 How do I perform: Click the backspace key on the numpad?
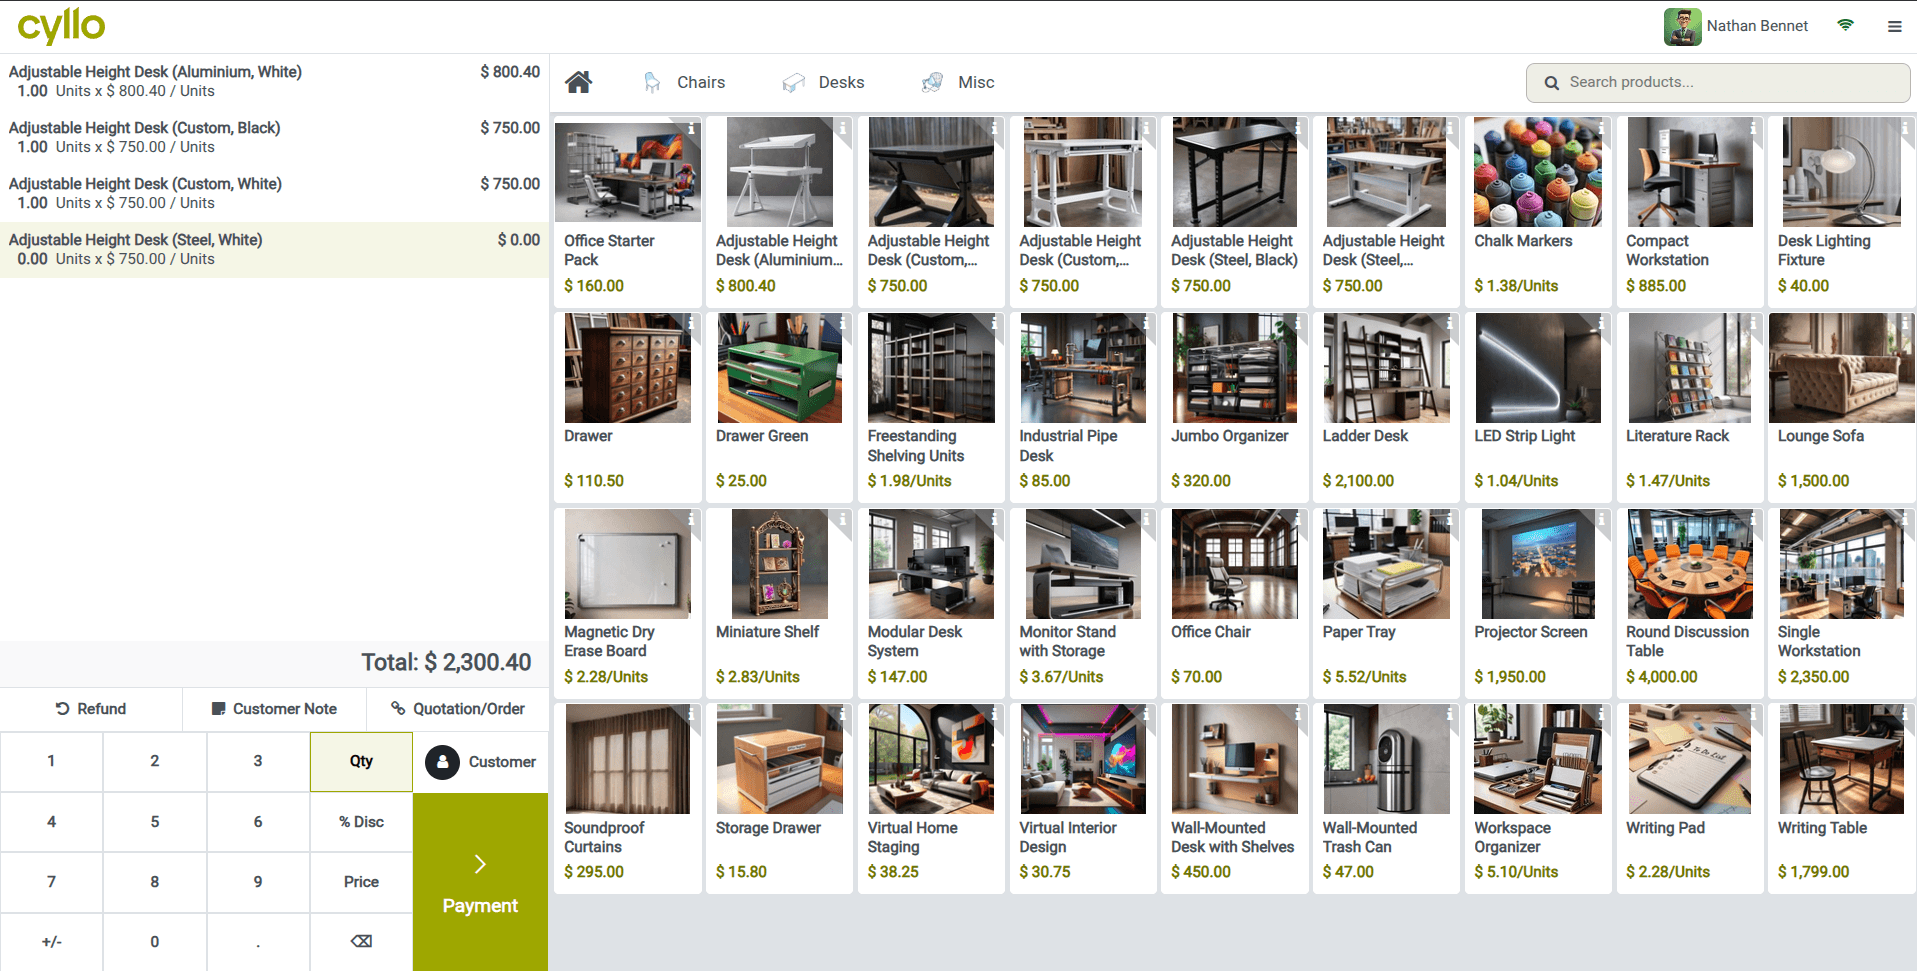tap(360, 941)
